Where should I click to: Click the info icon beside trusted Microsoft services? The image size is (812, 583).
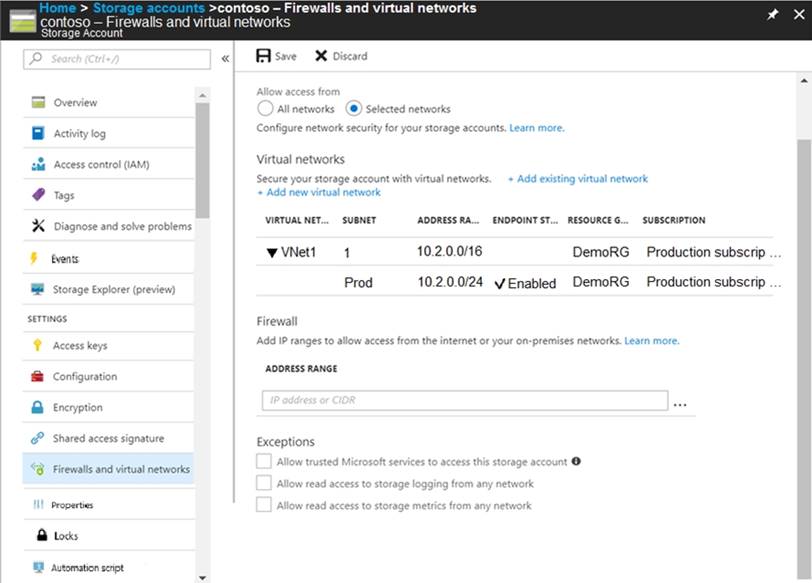click(576, 461)
